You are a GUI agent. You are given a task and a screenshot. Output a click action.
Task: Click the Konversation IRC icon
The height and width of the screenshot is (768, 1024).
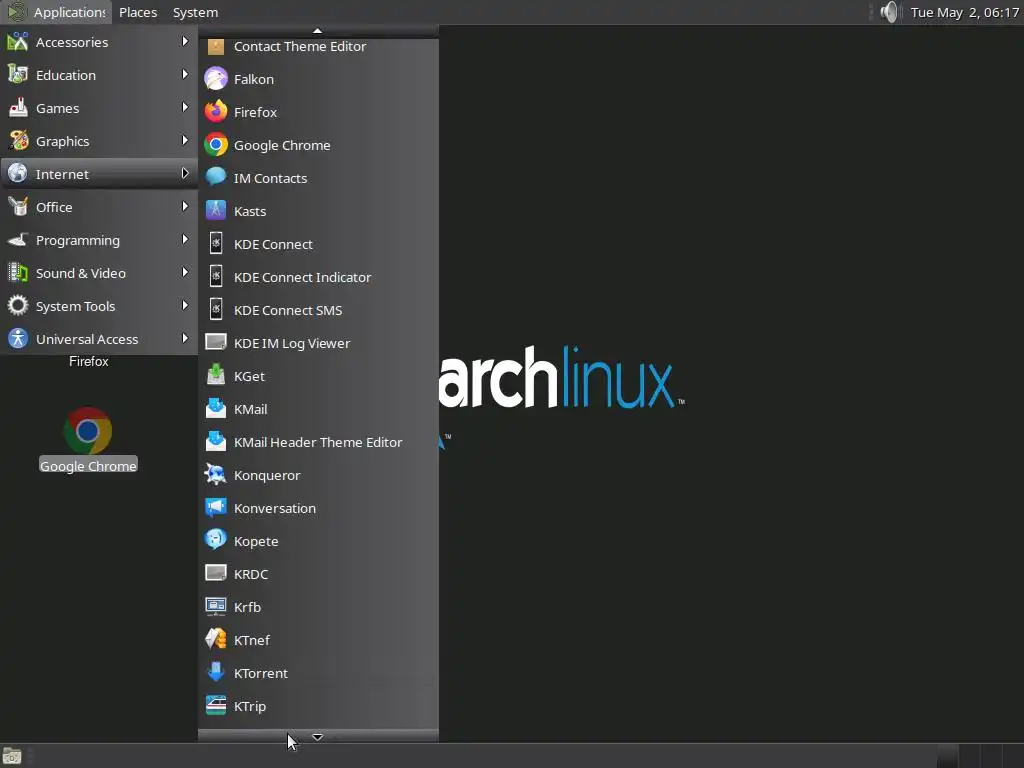tap(216, 507)
